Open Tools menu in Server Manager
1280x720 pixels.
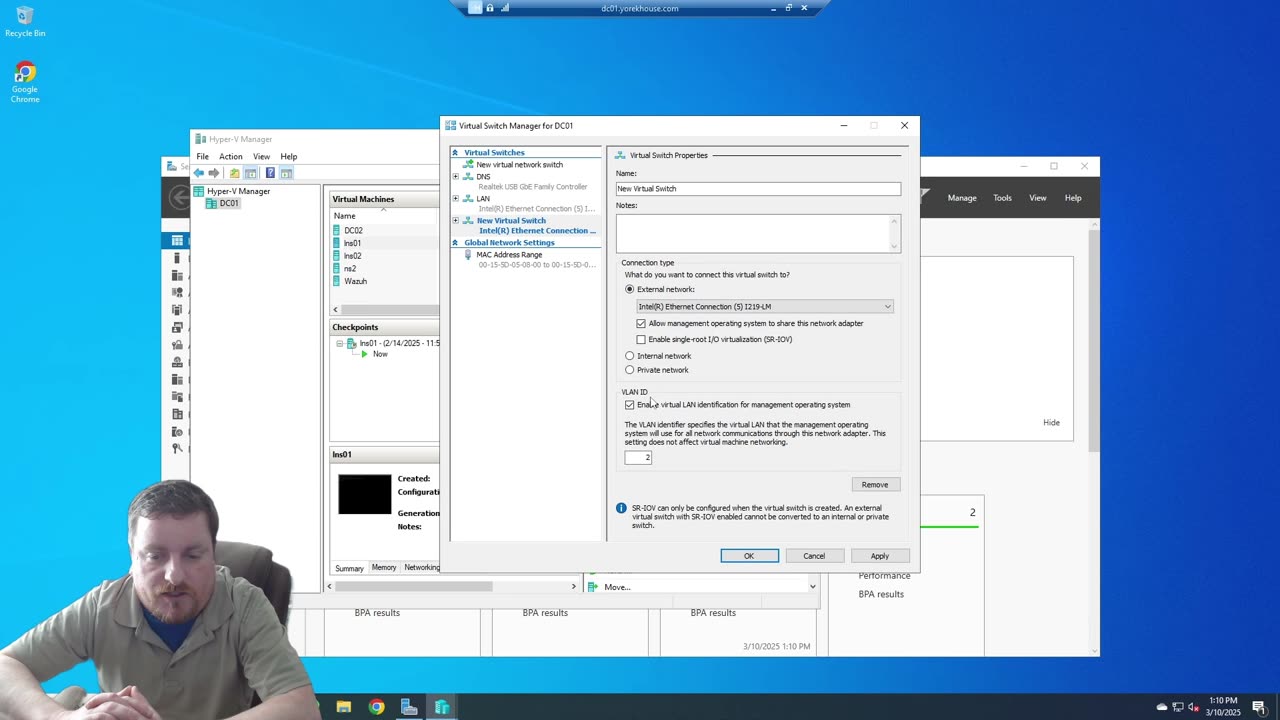1002,198
